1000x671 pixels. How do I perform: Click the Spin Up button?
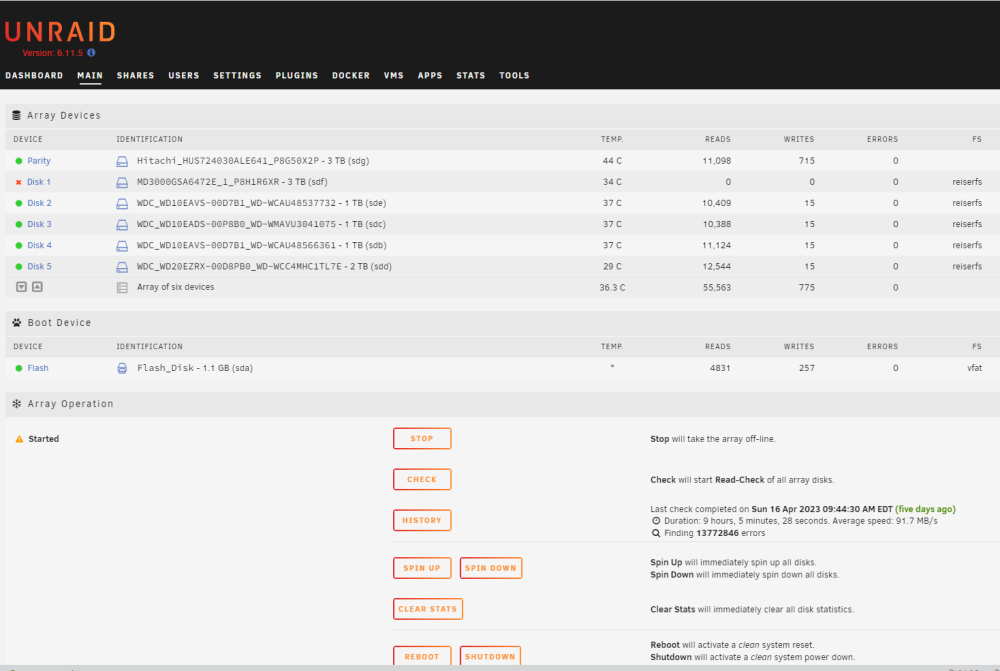tap(422, 568)
